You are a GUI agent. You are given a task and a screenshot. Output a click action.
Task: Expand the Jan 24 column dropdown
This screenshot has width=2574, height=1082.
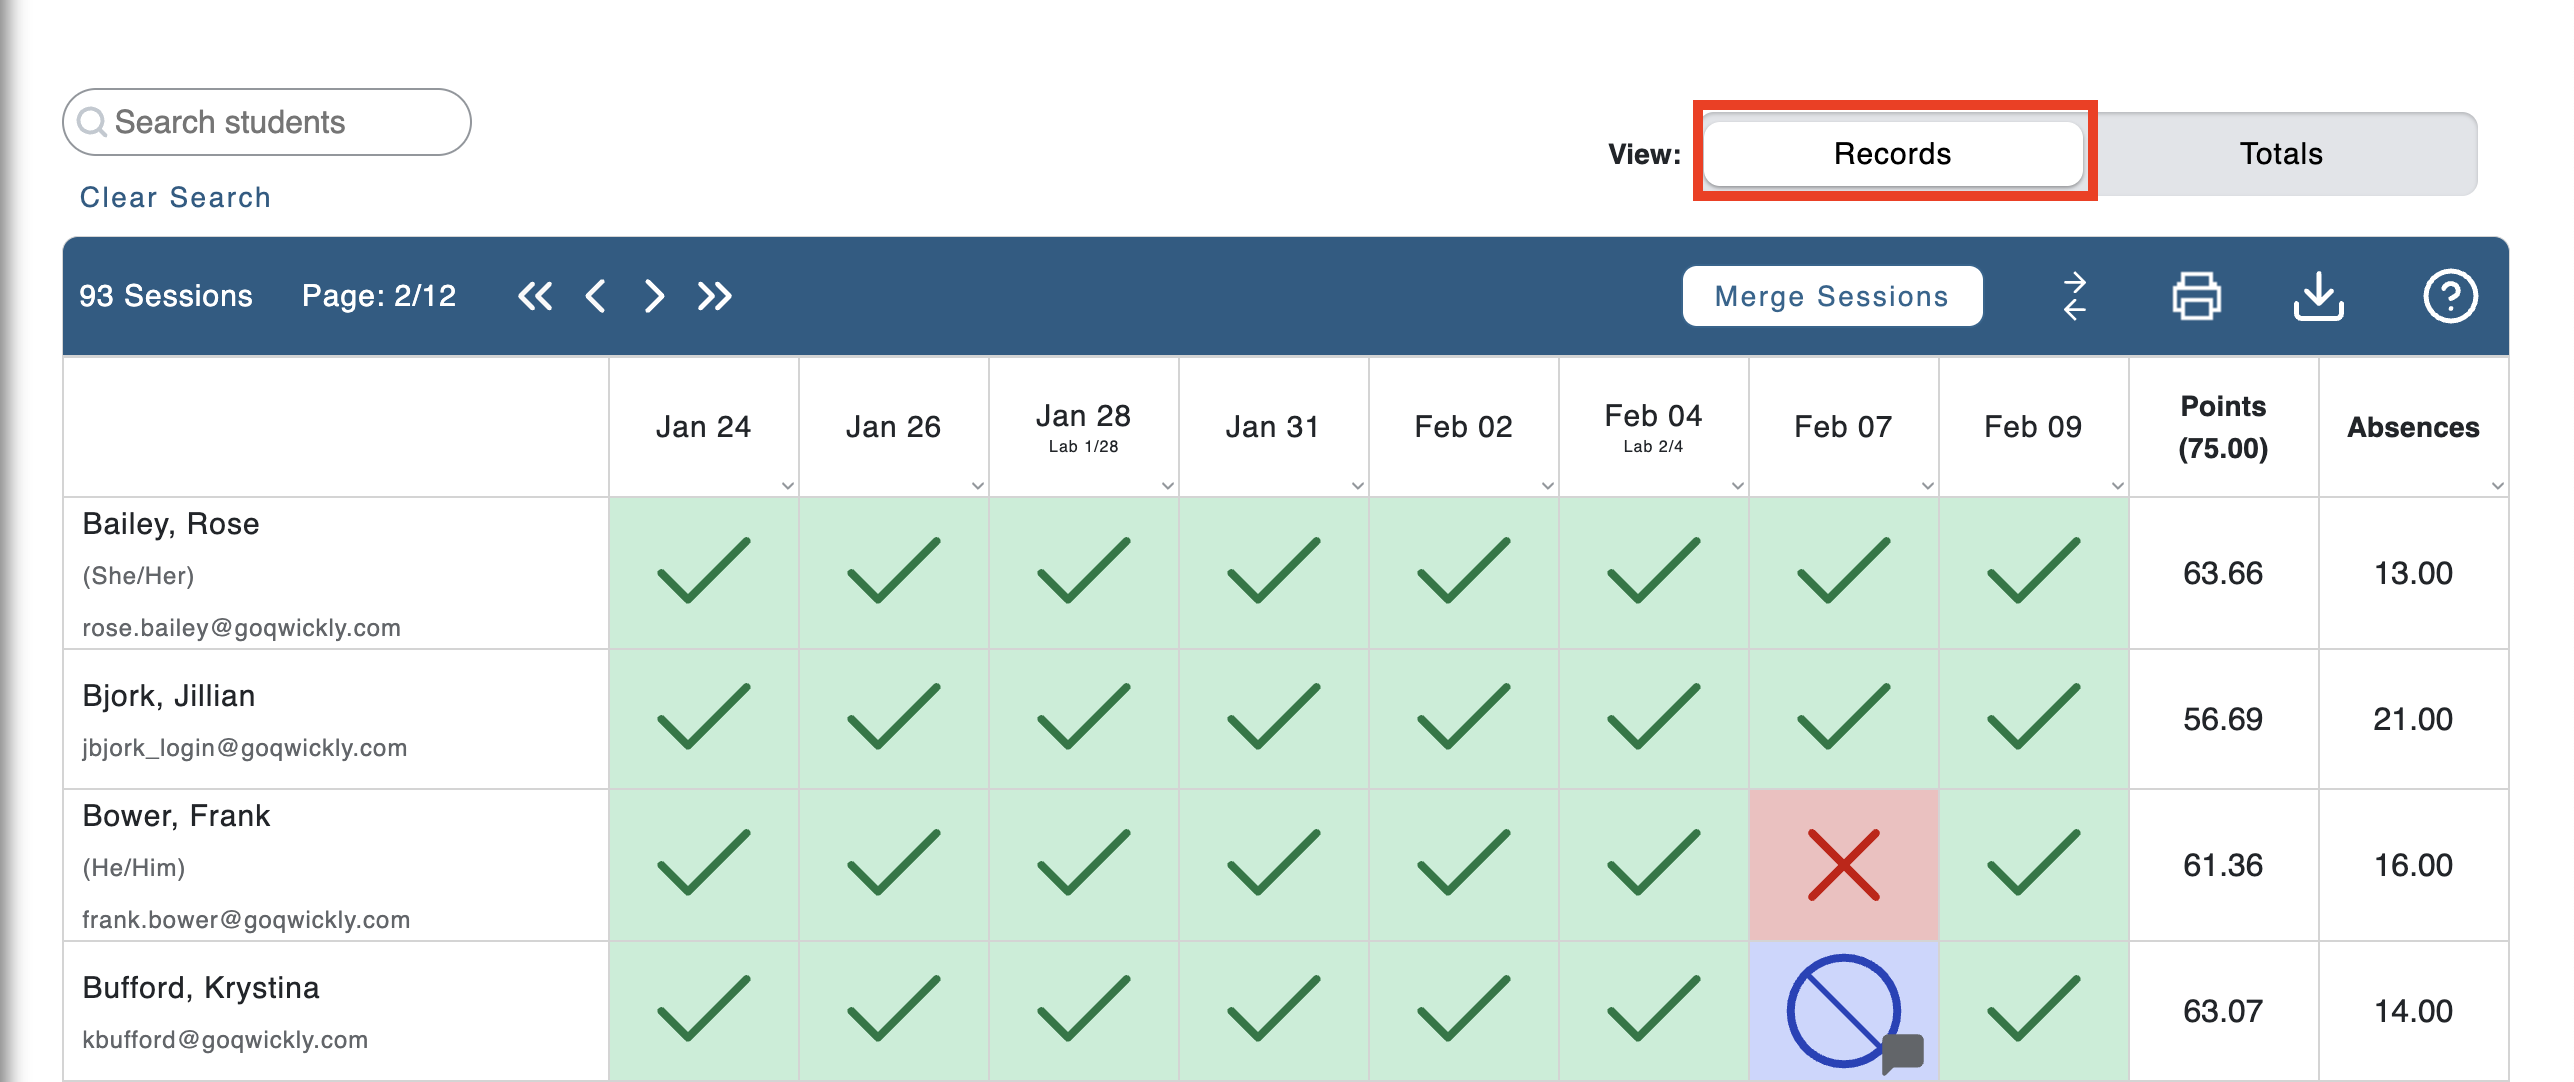(788, 486)
